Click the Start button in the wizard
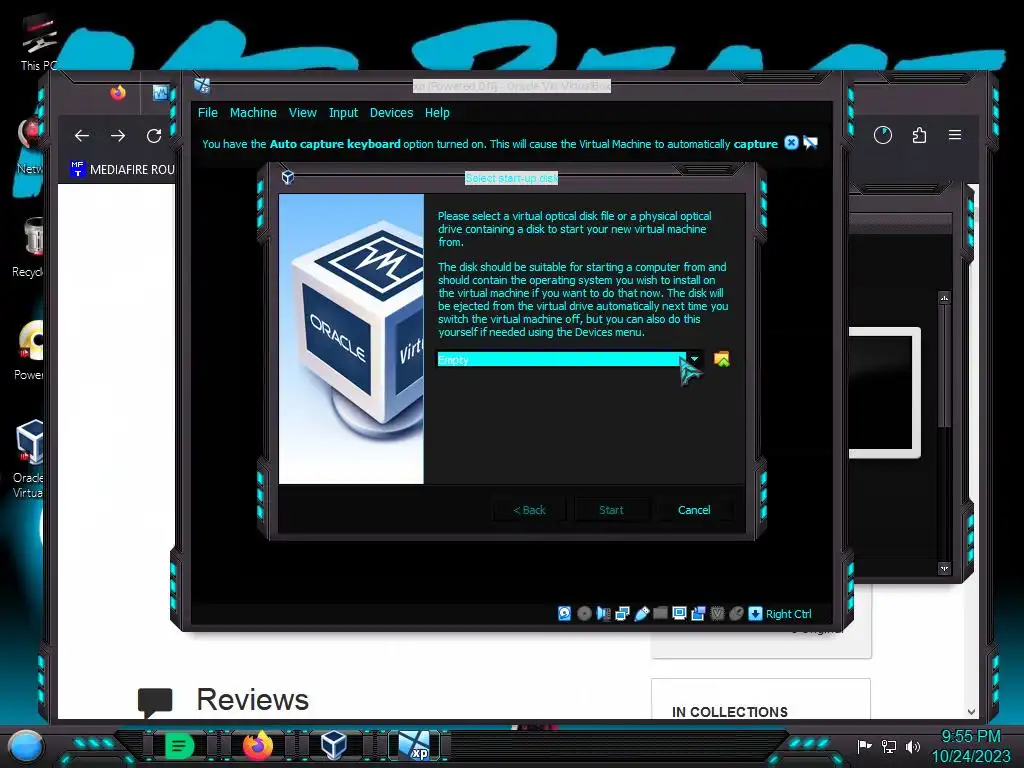This screenshot has width=1024, height=768. pos(611,510)
